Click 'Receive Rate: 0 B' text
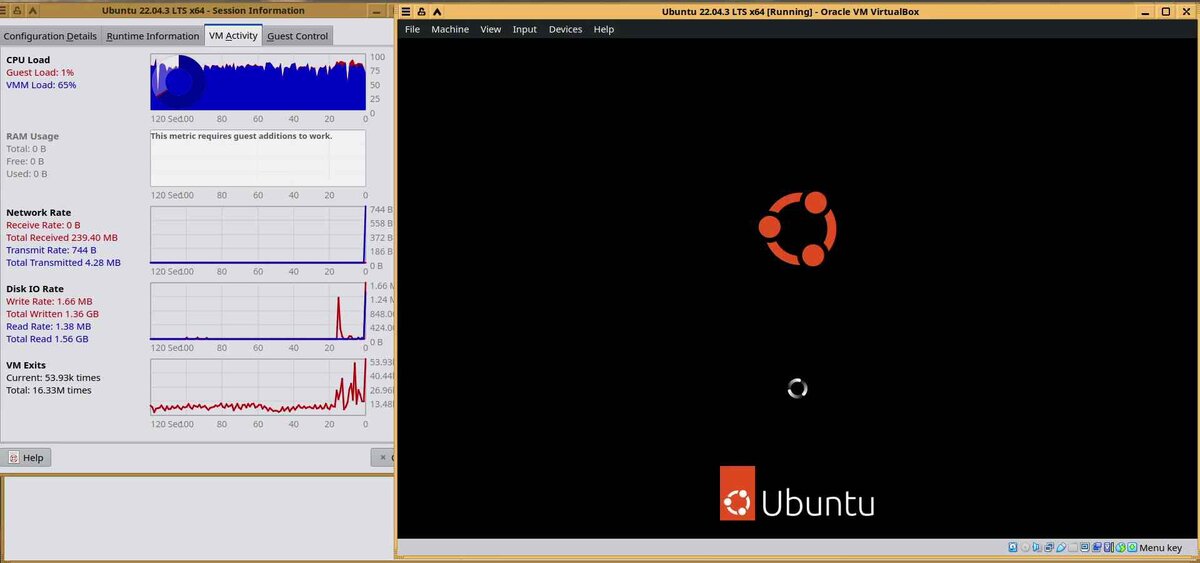This screenshot has height=563, width=1200. tap(43, 225)
